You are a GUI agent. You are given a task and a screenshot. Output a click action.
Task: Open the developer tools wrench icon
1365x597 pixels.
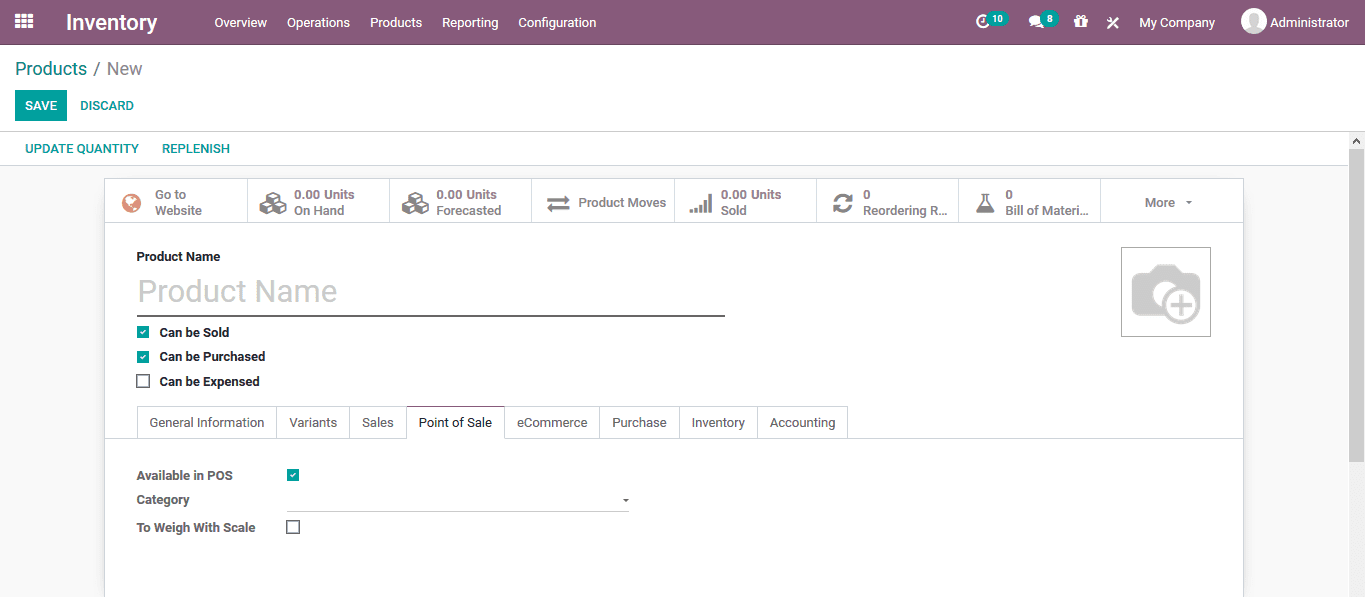[1112, 22]
